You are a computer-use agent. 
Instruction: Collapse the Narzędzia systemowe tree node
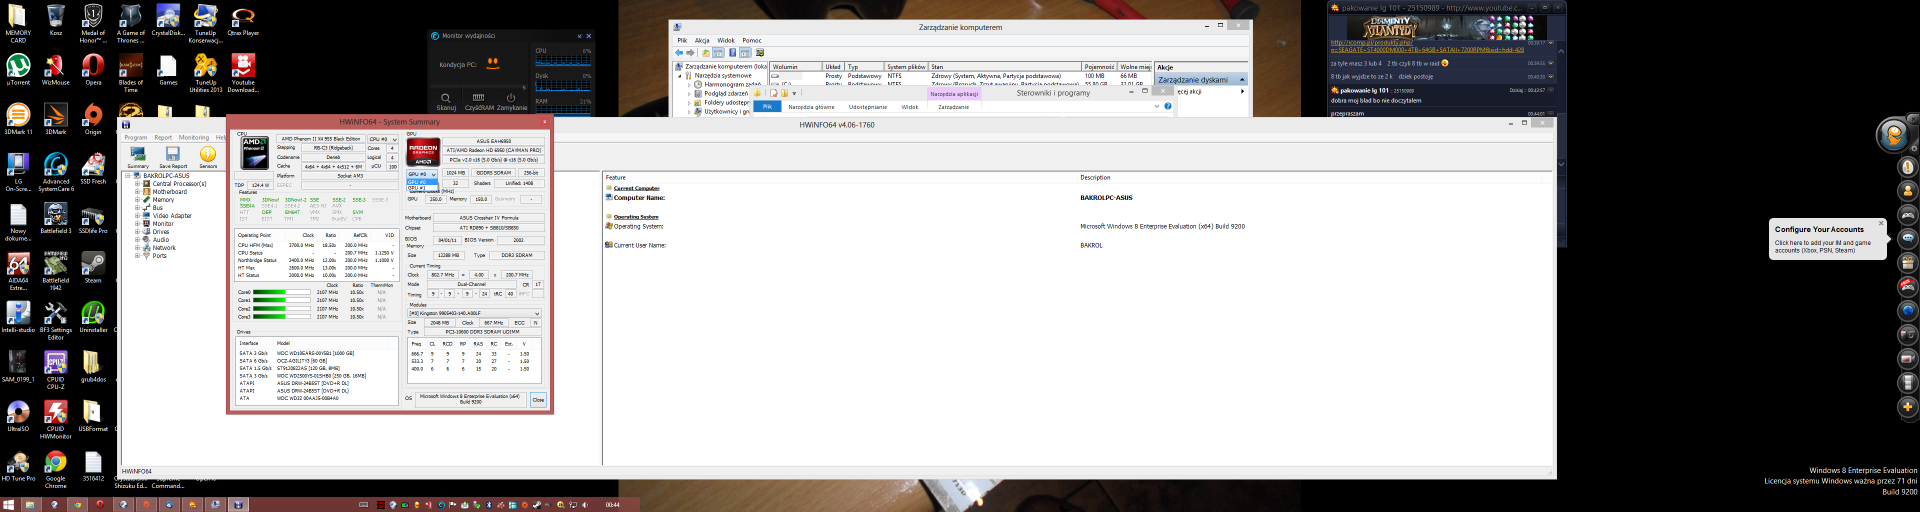(680, 76)
